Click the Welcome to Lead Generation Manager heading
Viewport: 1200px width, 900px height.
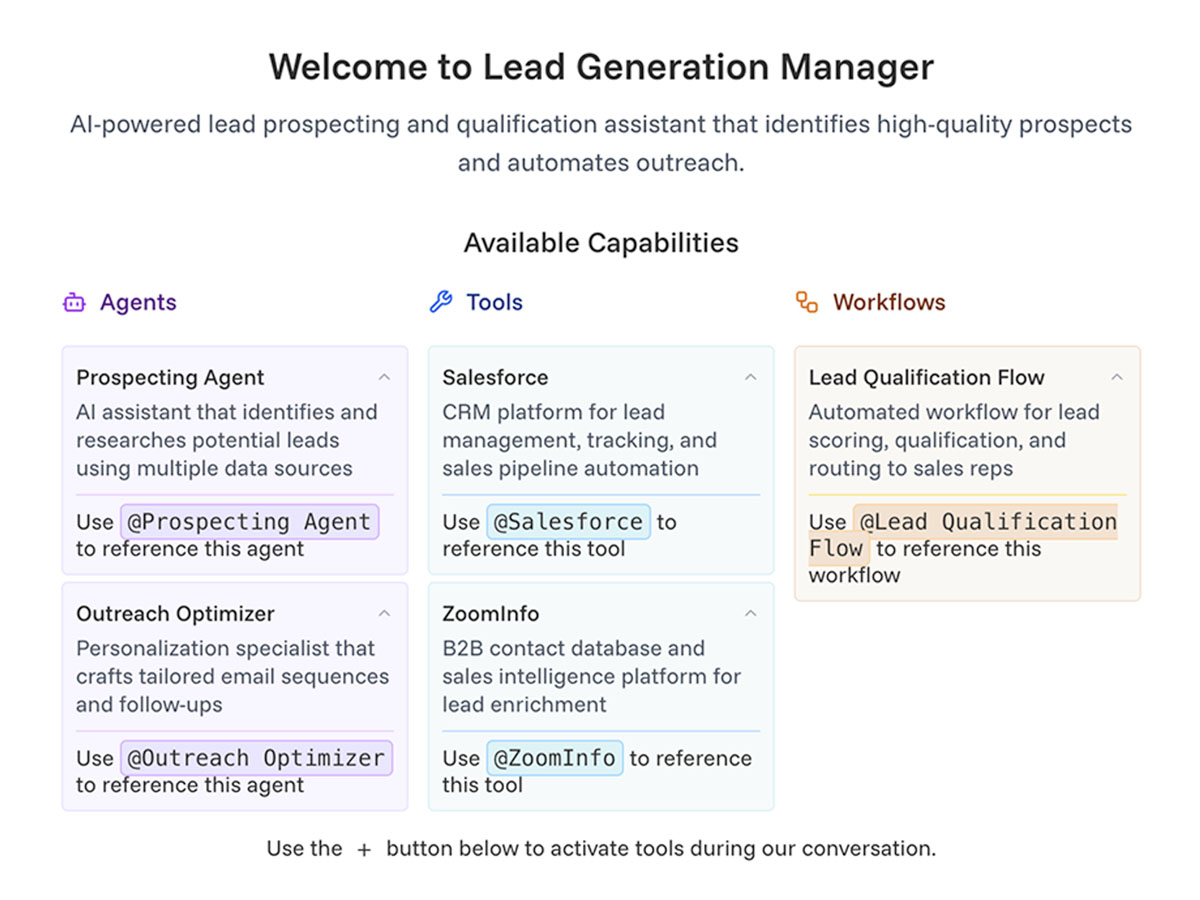pos(601,67)
